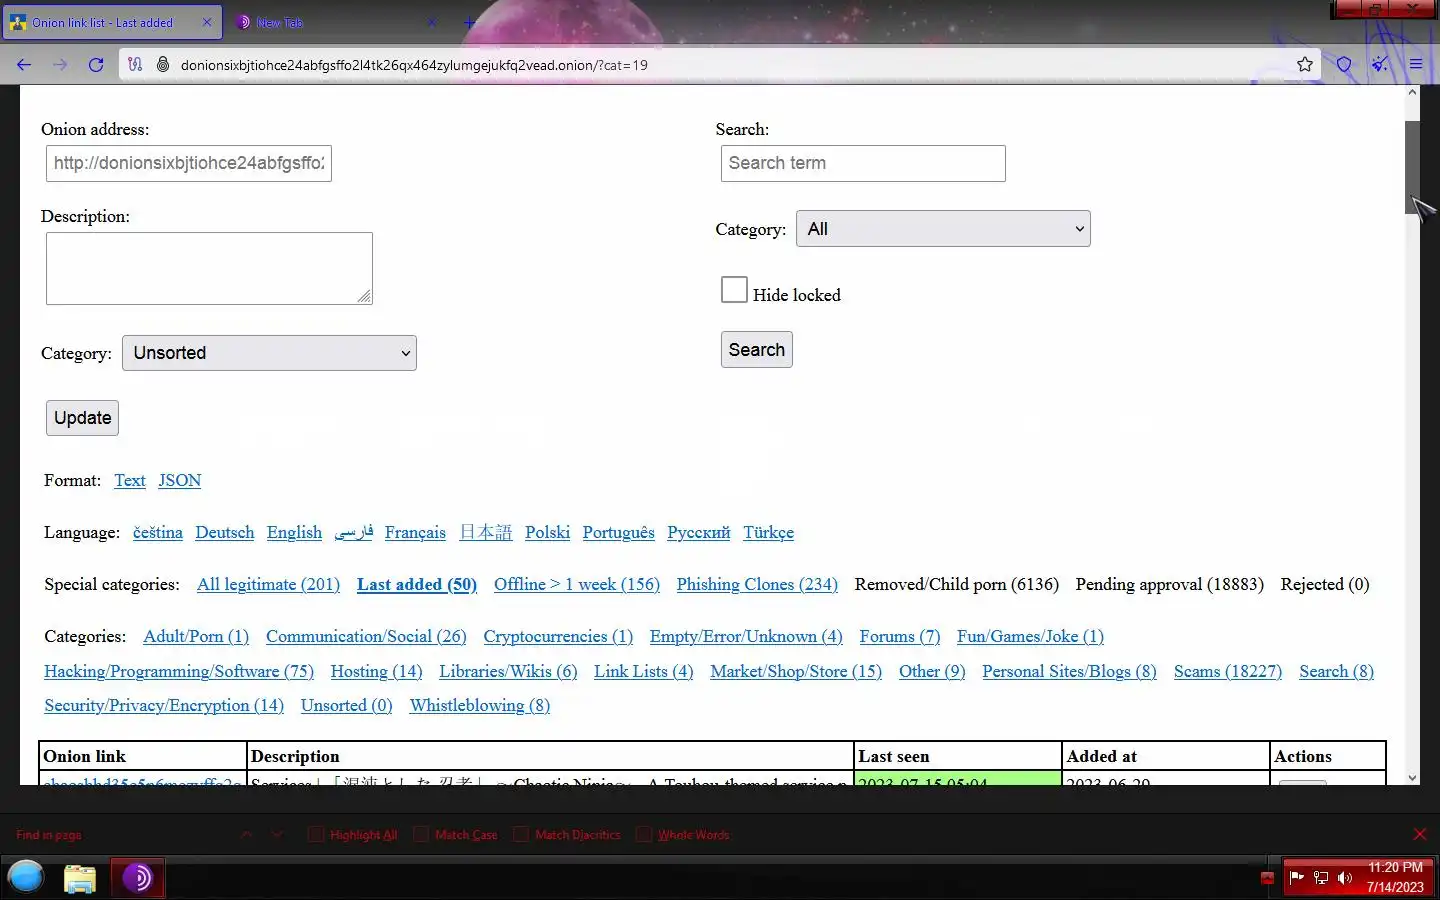Open the Tor circuit display icon
The width and height of the screenshot is (1440, 900).
[x=135, y=65]
